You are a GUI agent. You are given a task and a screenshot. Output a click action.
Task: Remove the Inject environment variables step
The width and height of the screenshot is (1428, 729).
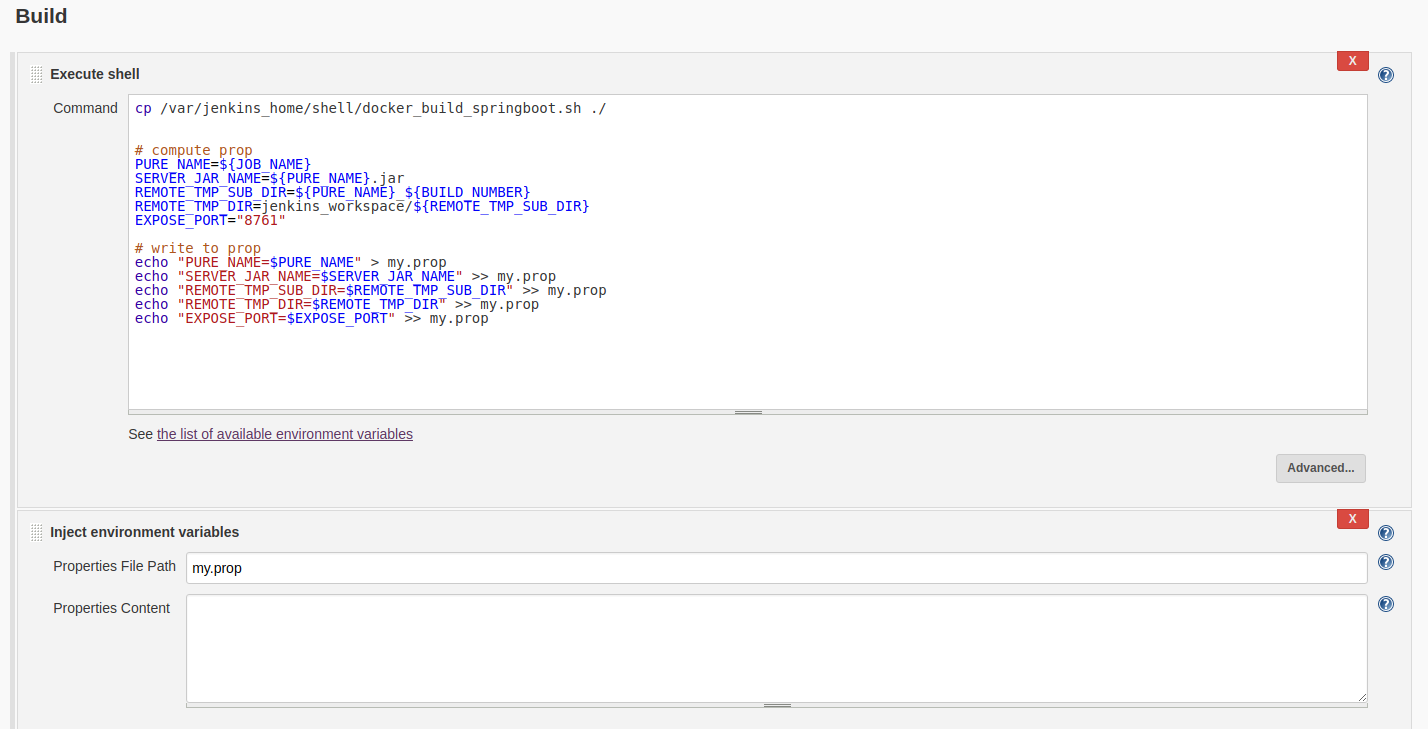1352,519
